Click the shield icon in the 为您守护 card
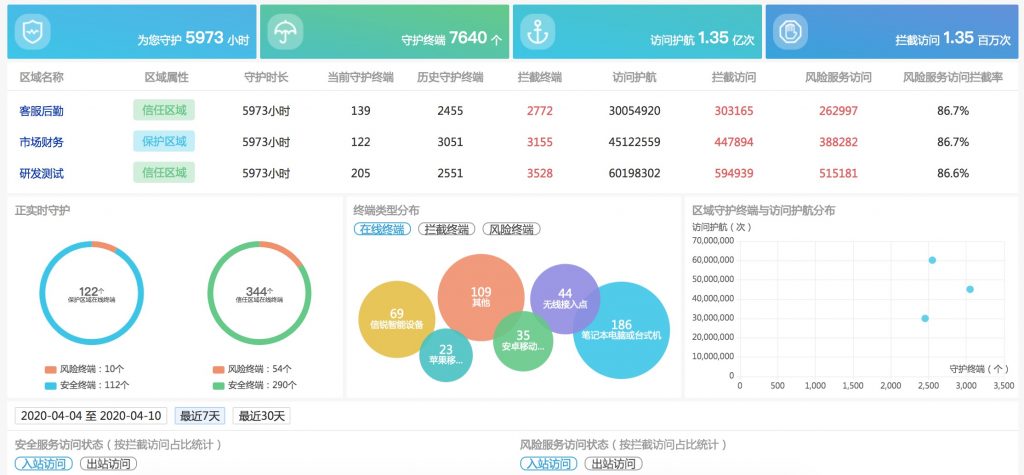The image size is (1024, 475). (33, 31)
